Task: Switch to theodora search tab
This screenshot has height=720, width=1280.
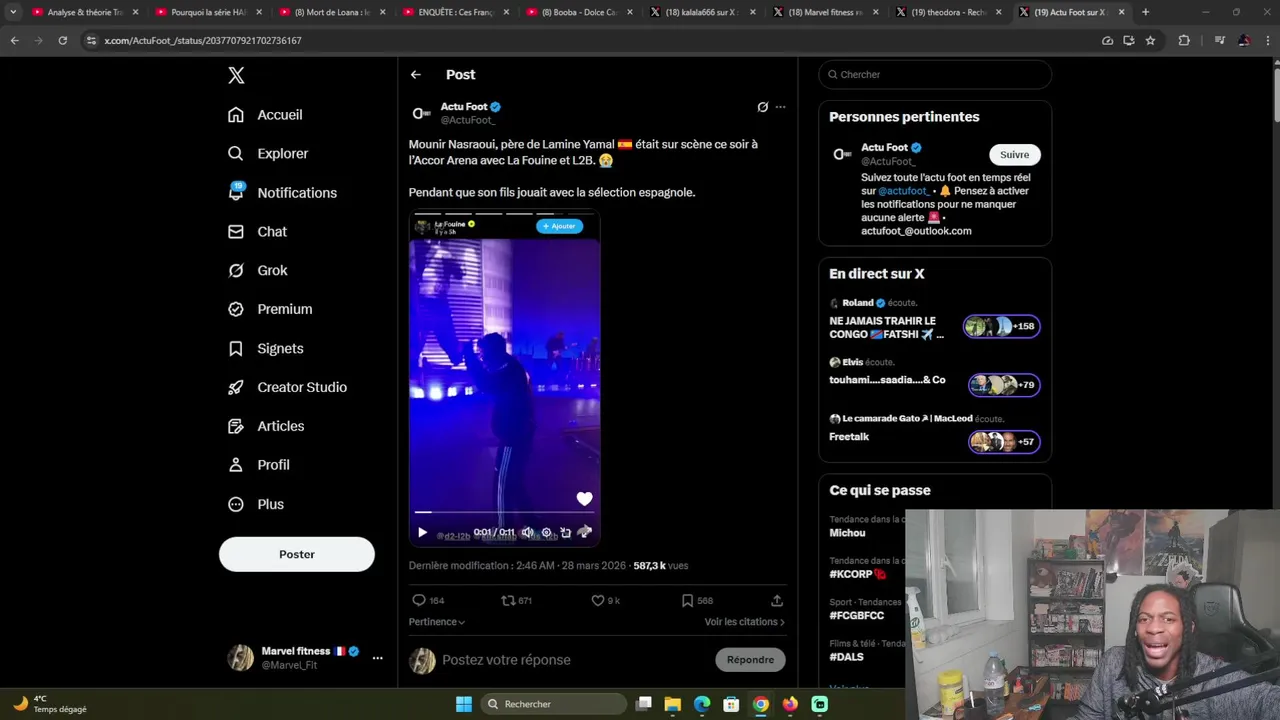Action: (948, 12)
